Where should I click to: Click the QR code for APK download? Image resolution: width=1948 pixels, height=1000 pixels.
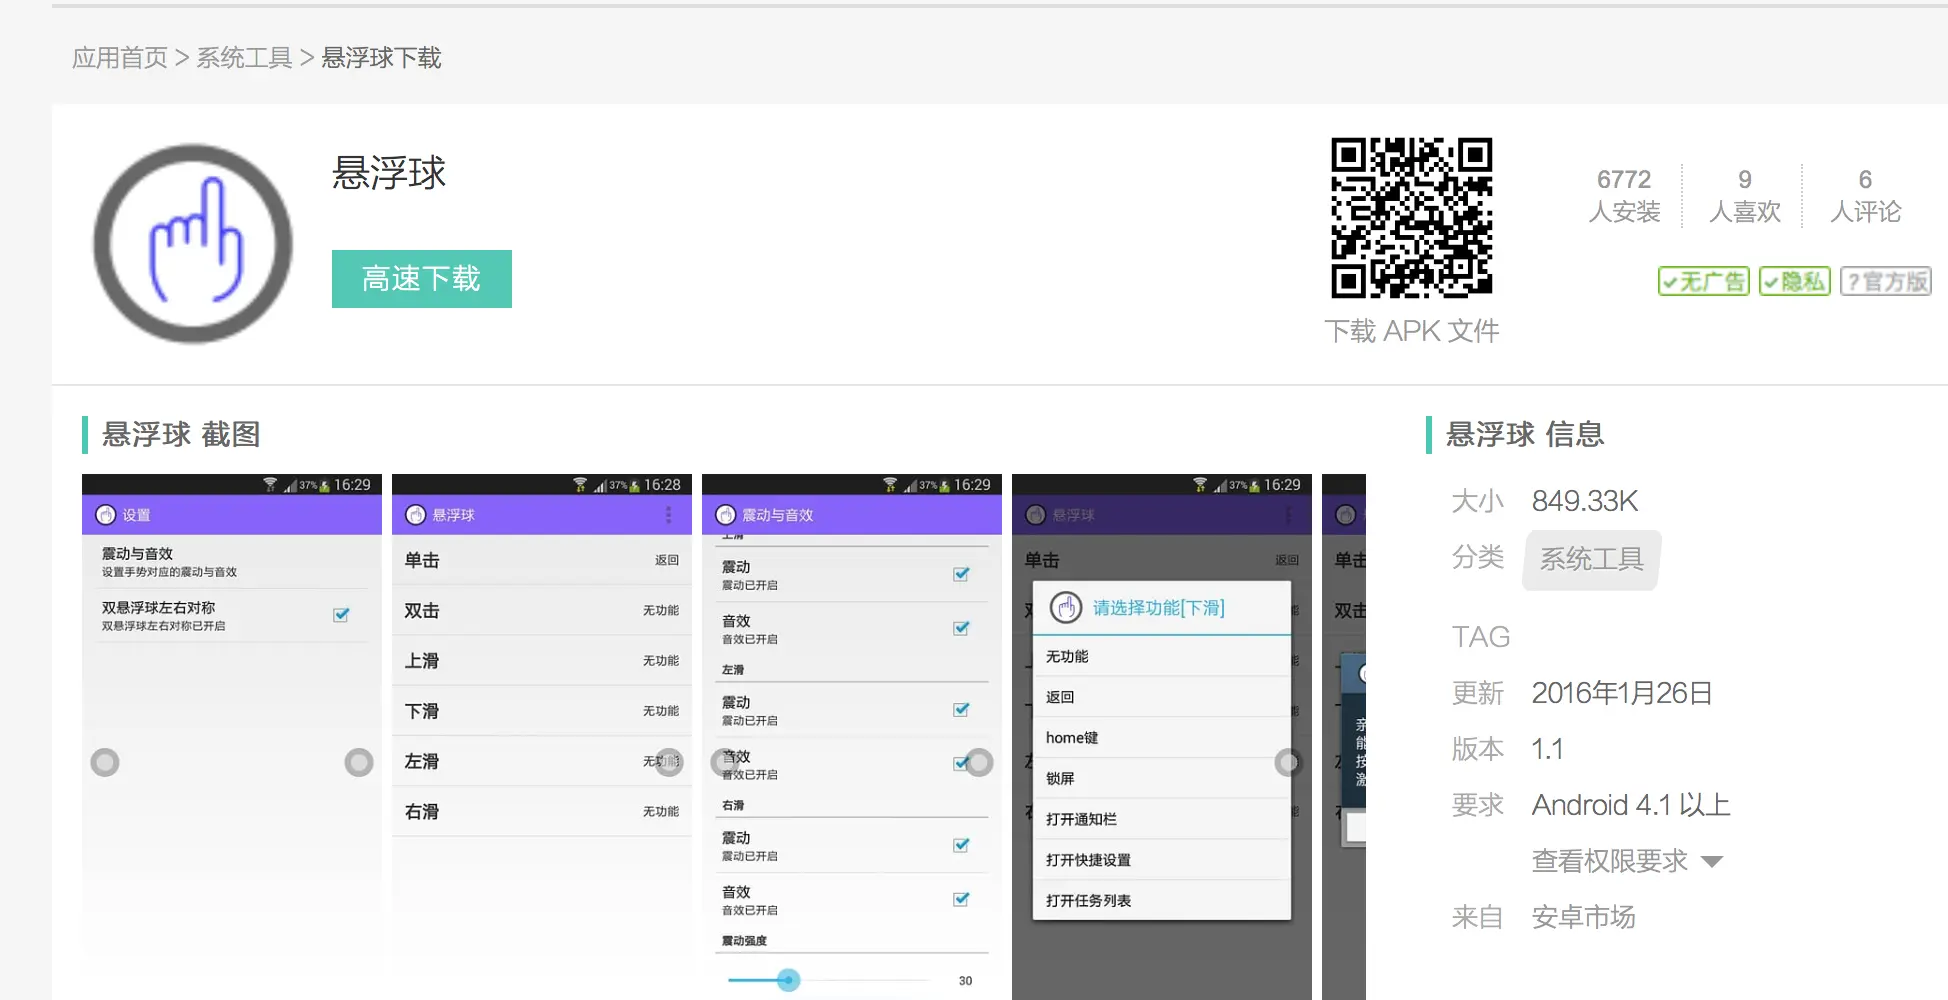click(x=1411, y=218)
